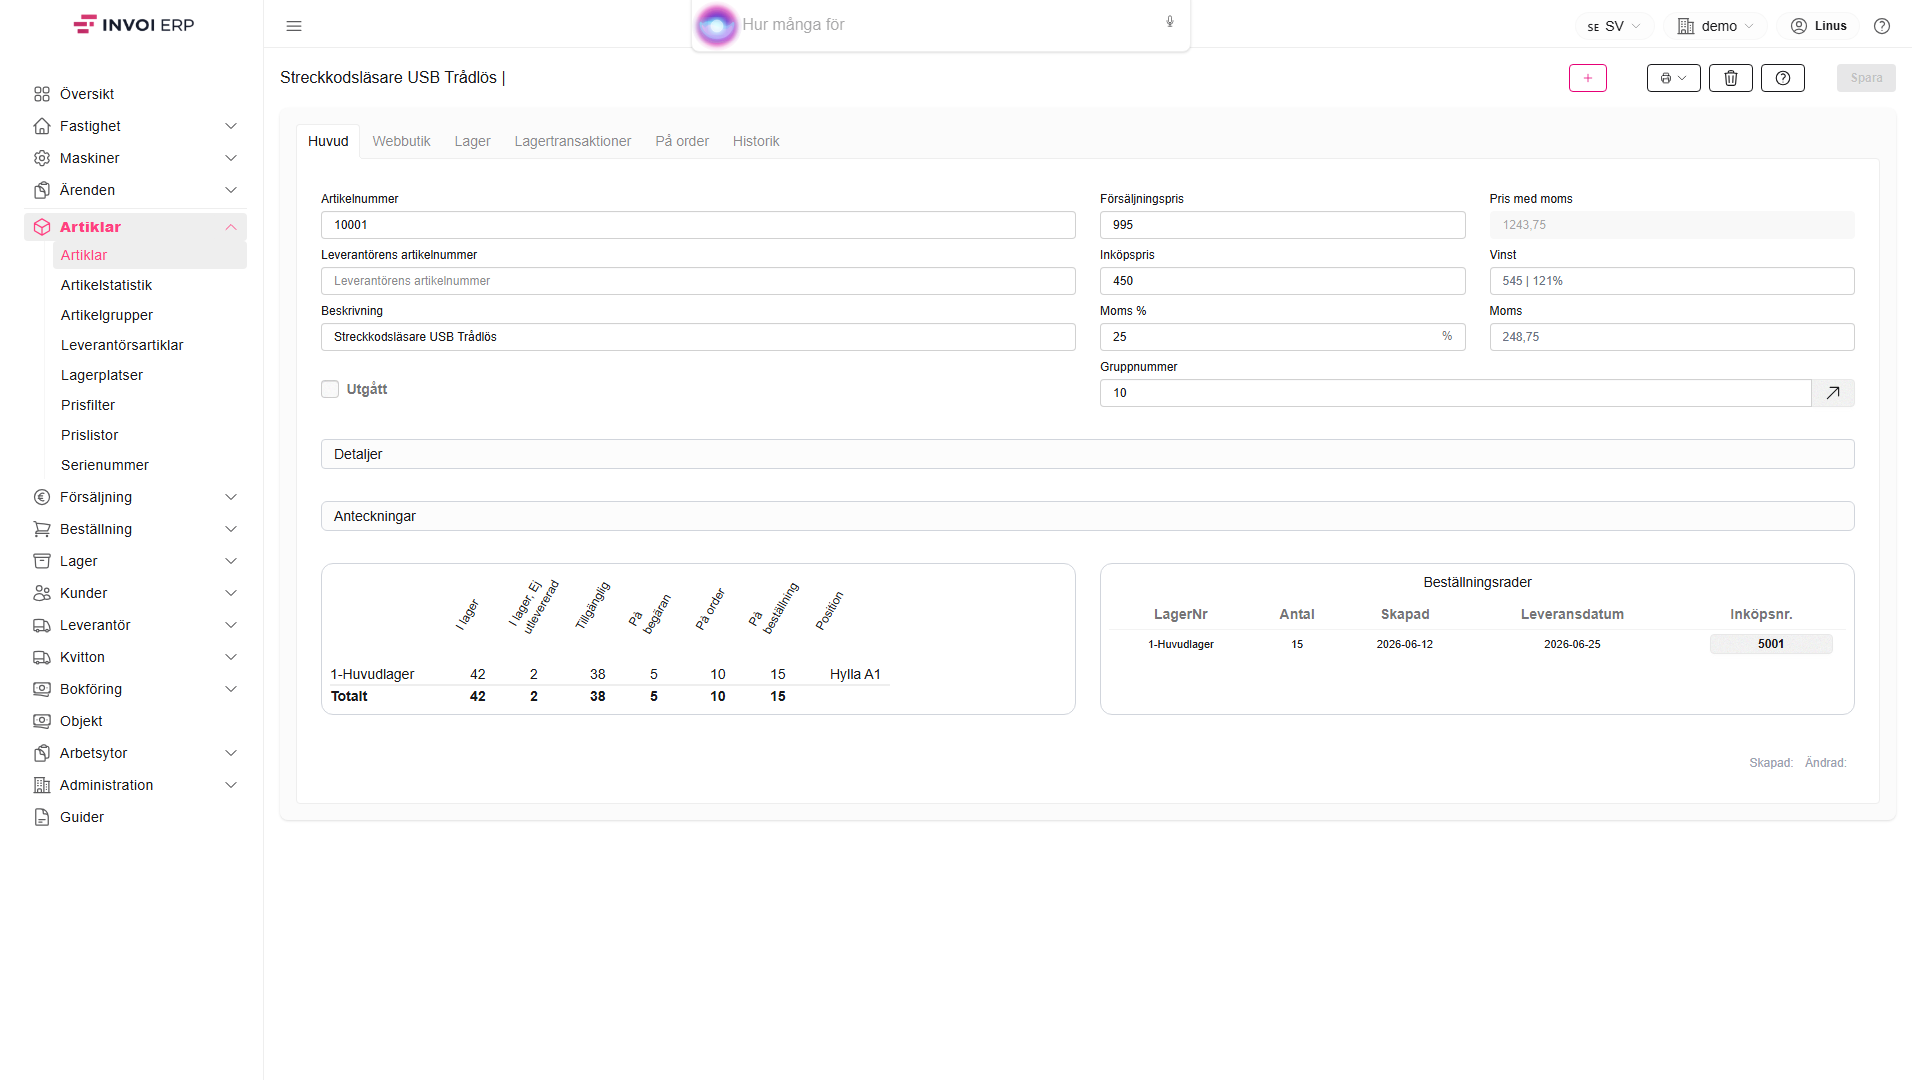
Task: Expand the Fastighet sidebar section
Action: 135,126
